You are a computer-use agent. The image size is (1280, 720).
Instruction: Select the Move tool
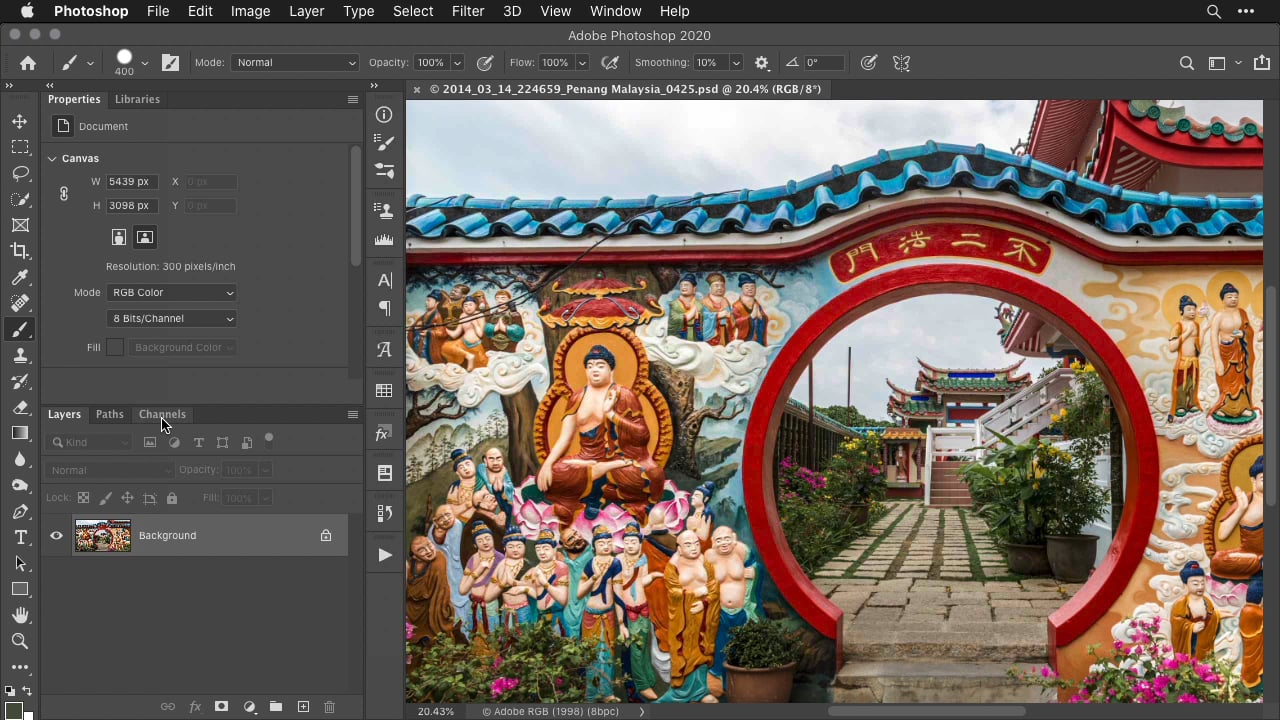coord(20,121)
